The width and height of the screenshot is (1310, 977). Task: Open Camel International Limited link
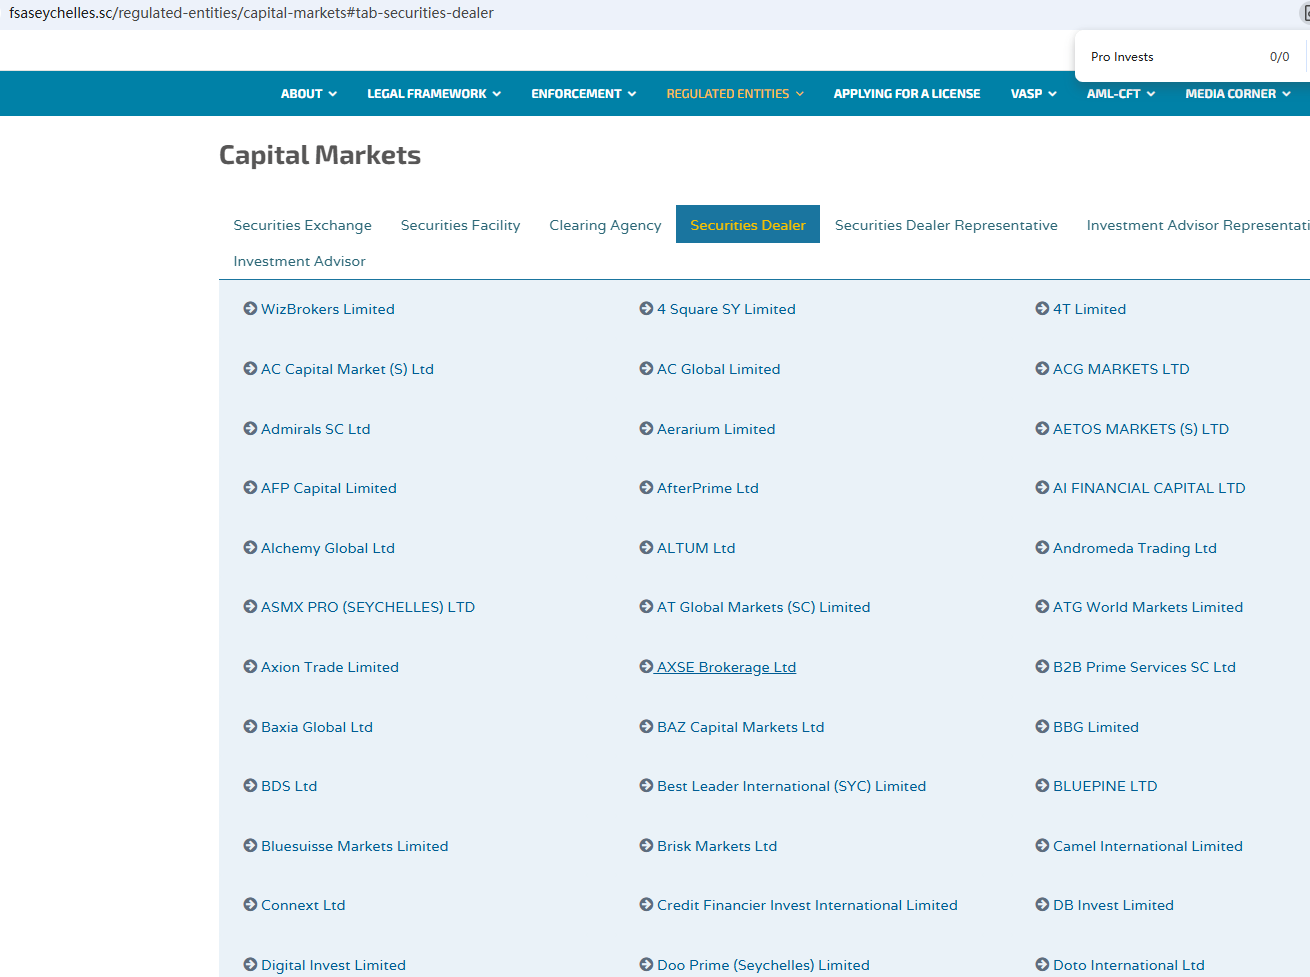click(1148, 846)
